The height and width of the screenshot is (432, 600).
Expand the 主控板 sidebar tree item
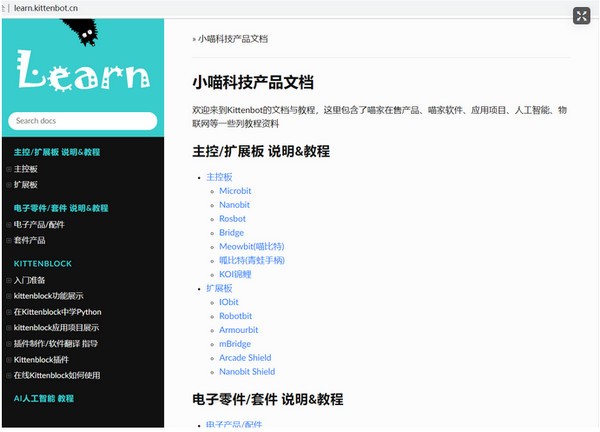[9, 169]
